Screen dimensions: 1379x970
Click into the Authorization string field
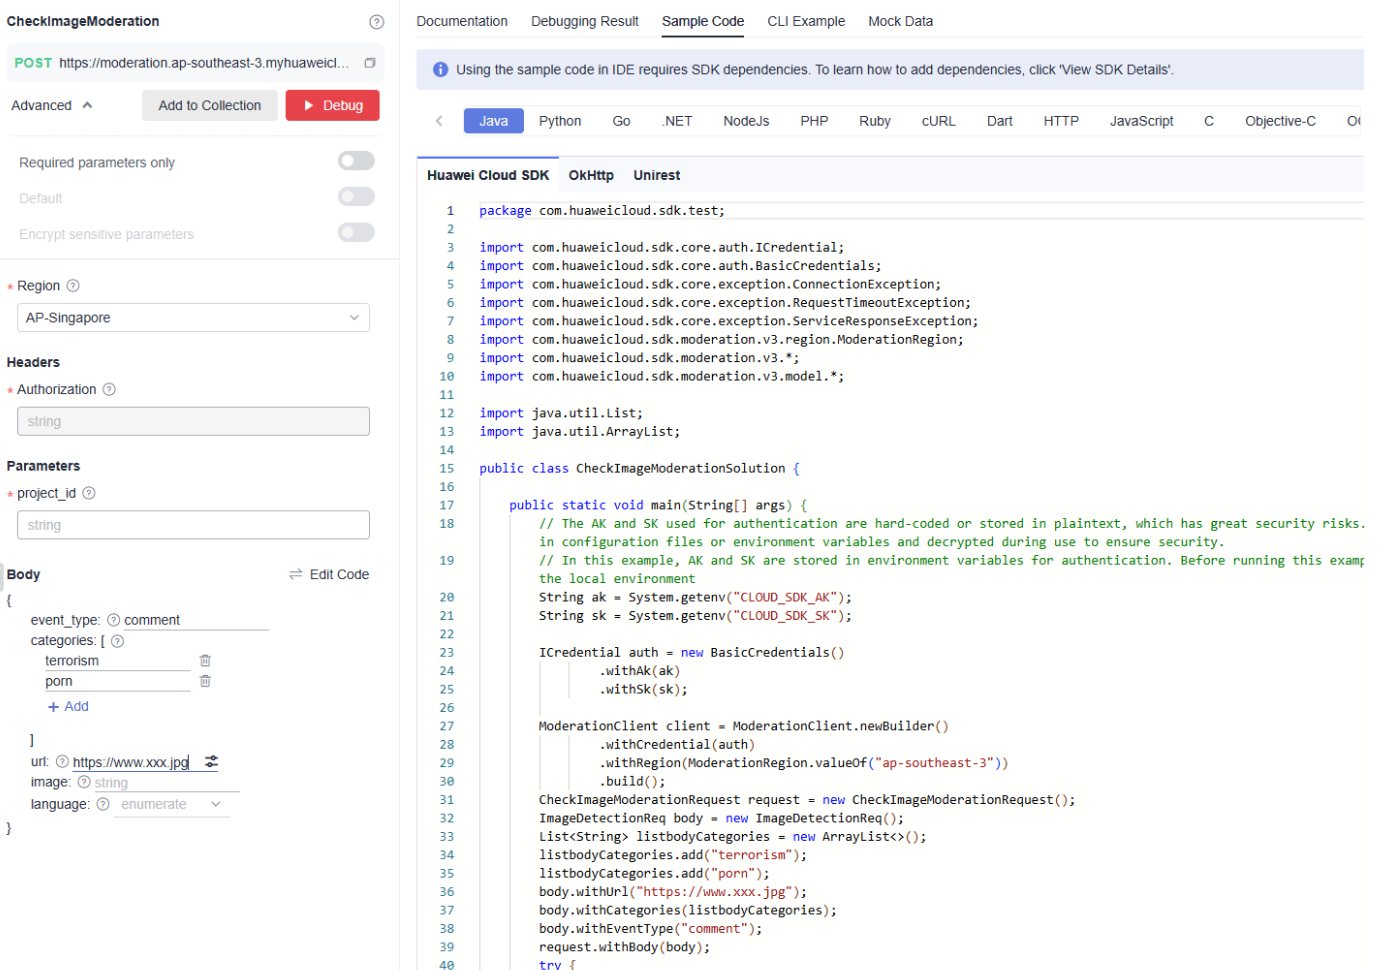[x=193, y=421]
